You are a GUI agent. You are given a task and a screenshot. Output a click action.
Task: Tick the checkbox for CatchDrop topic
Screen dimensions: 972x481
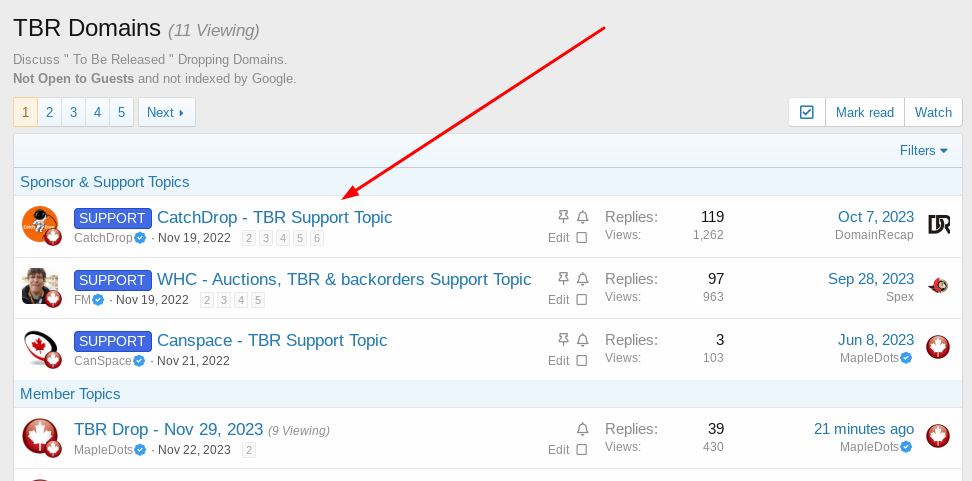pyautogui.click(x=581, y=237)
